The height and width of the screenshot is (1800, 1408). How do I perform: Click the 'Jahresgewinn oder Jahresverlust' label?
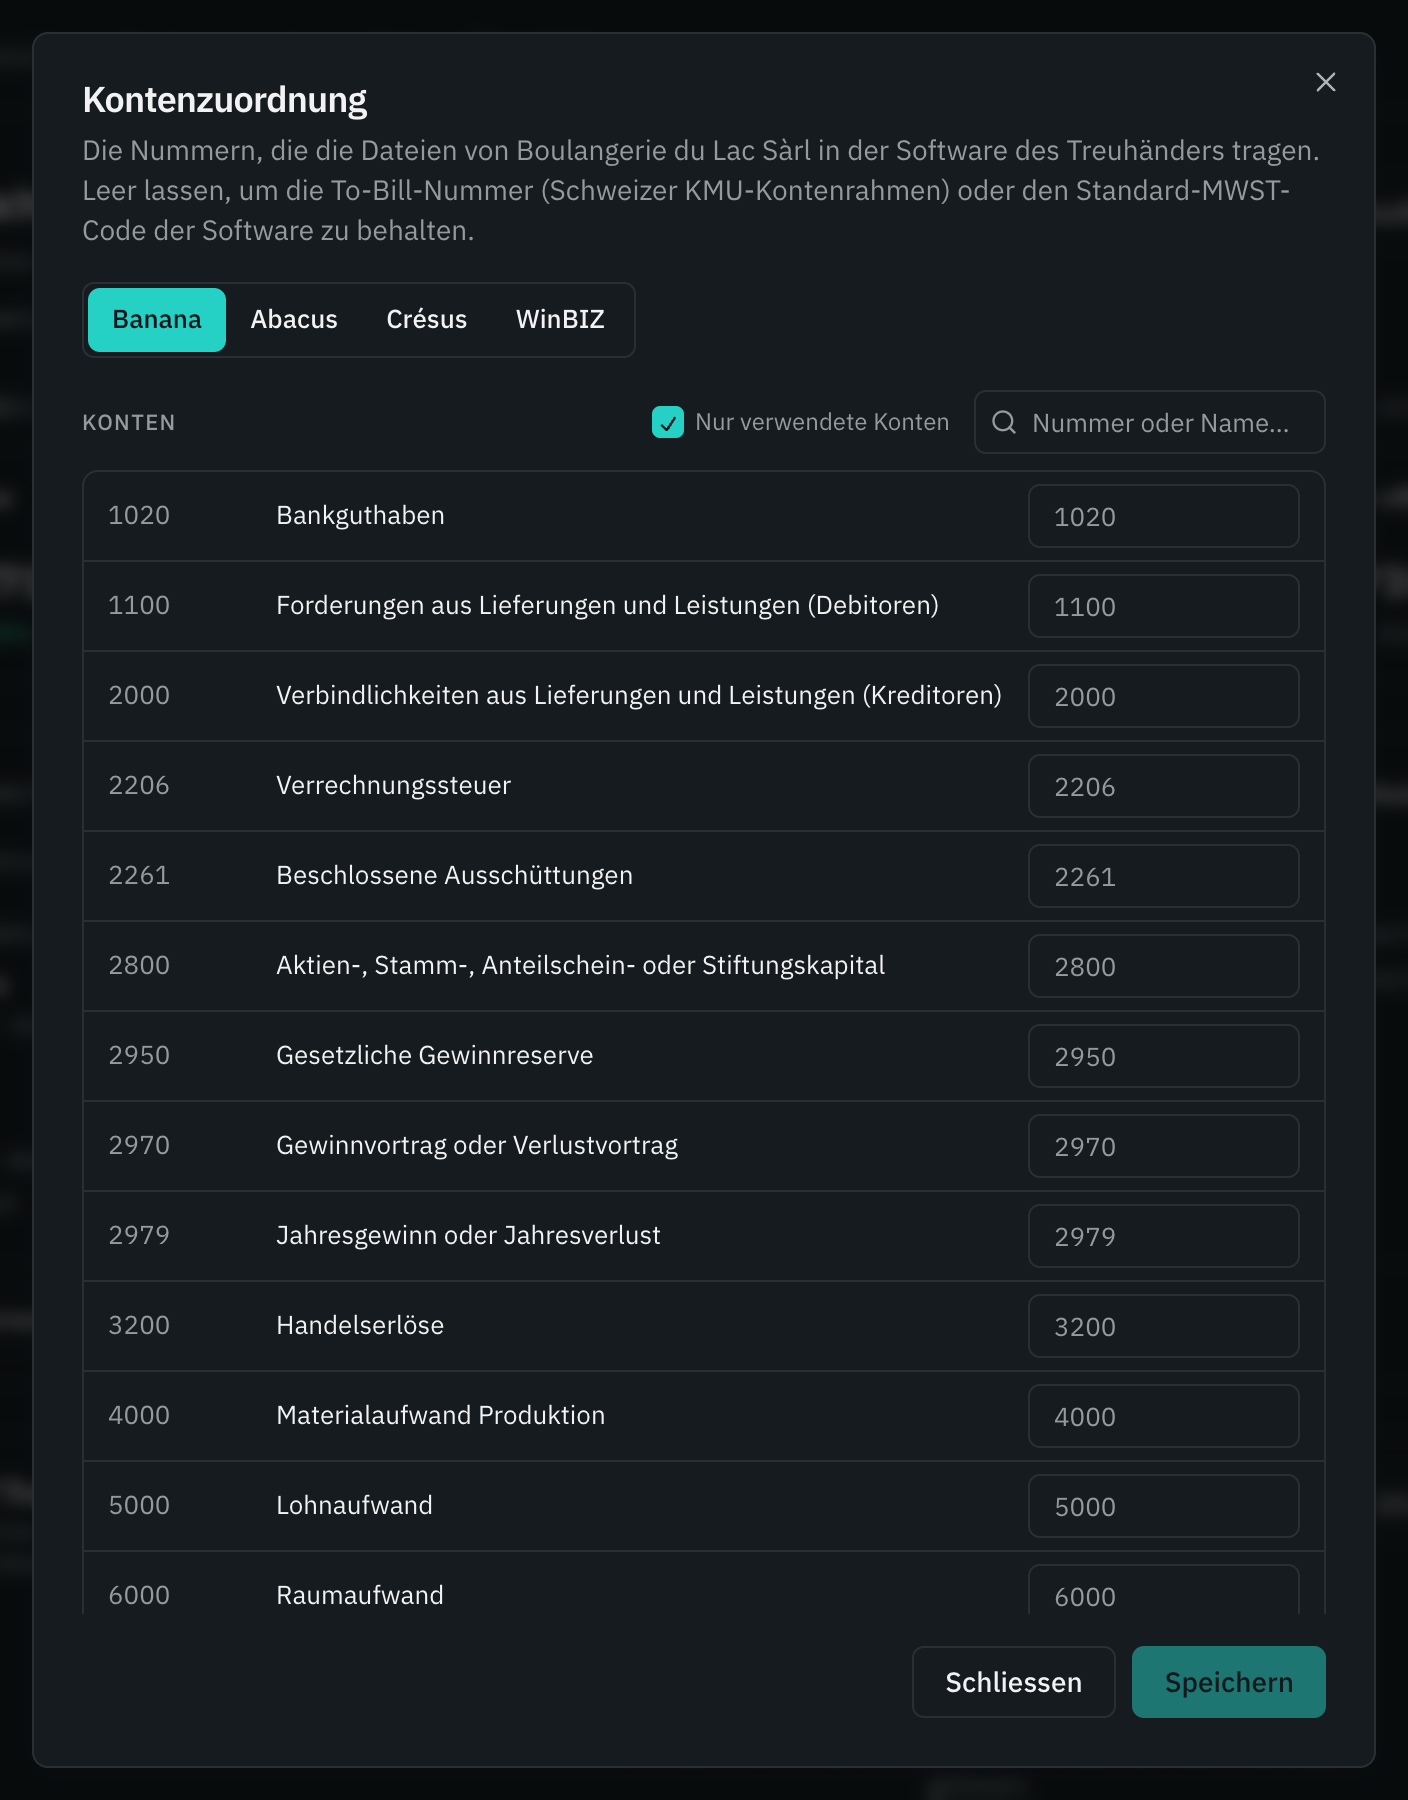pyautogui.click(x=468, y=1235)
